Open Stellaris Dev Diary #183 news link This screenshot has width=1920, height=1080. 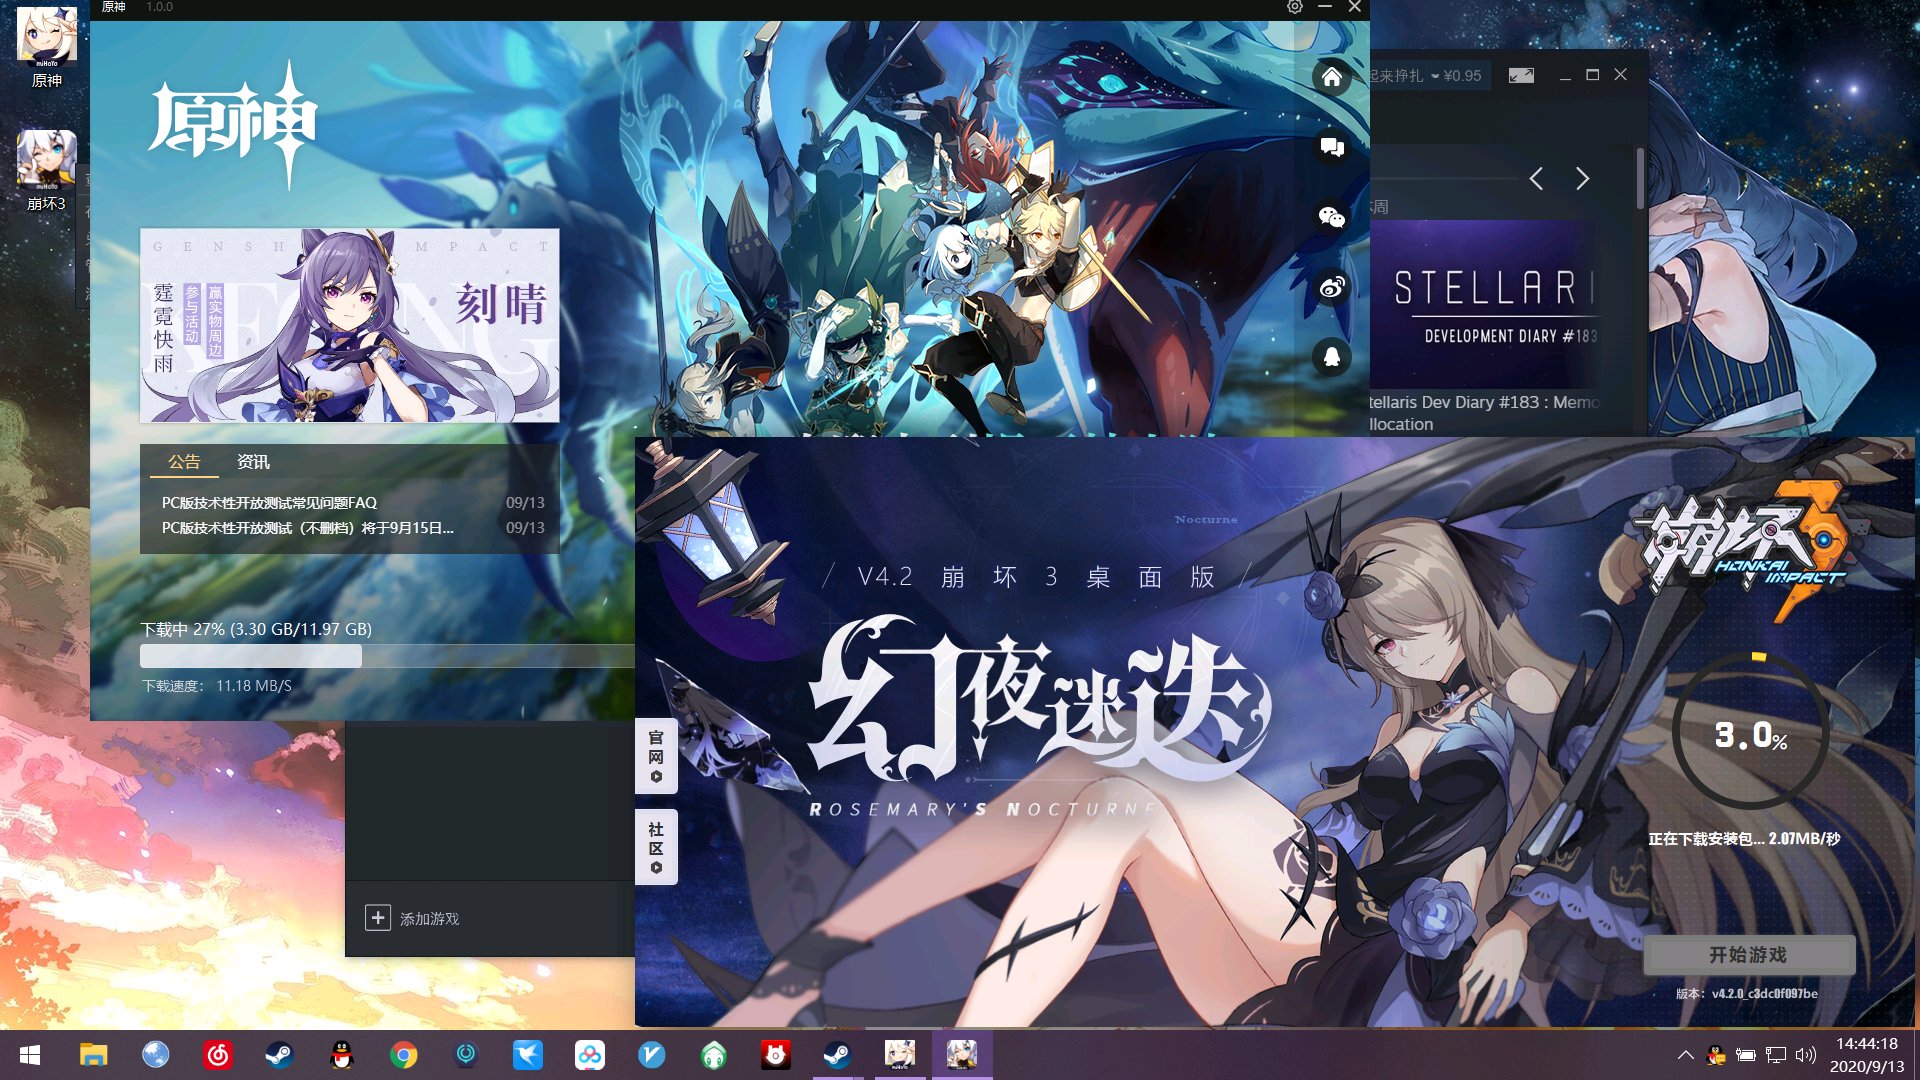[x=1484, y=413]
